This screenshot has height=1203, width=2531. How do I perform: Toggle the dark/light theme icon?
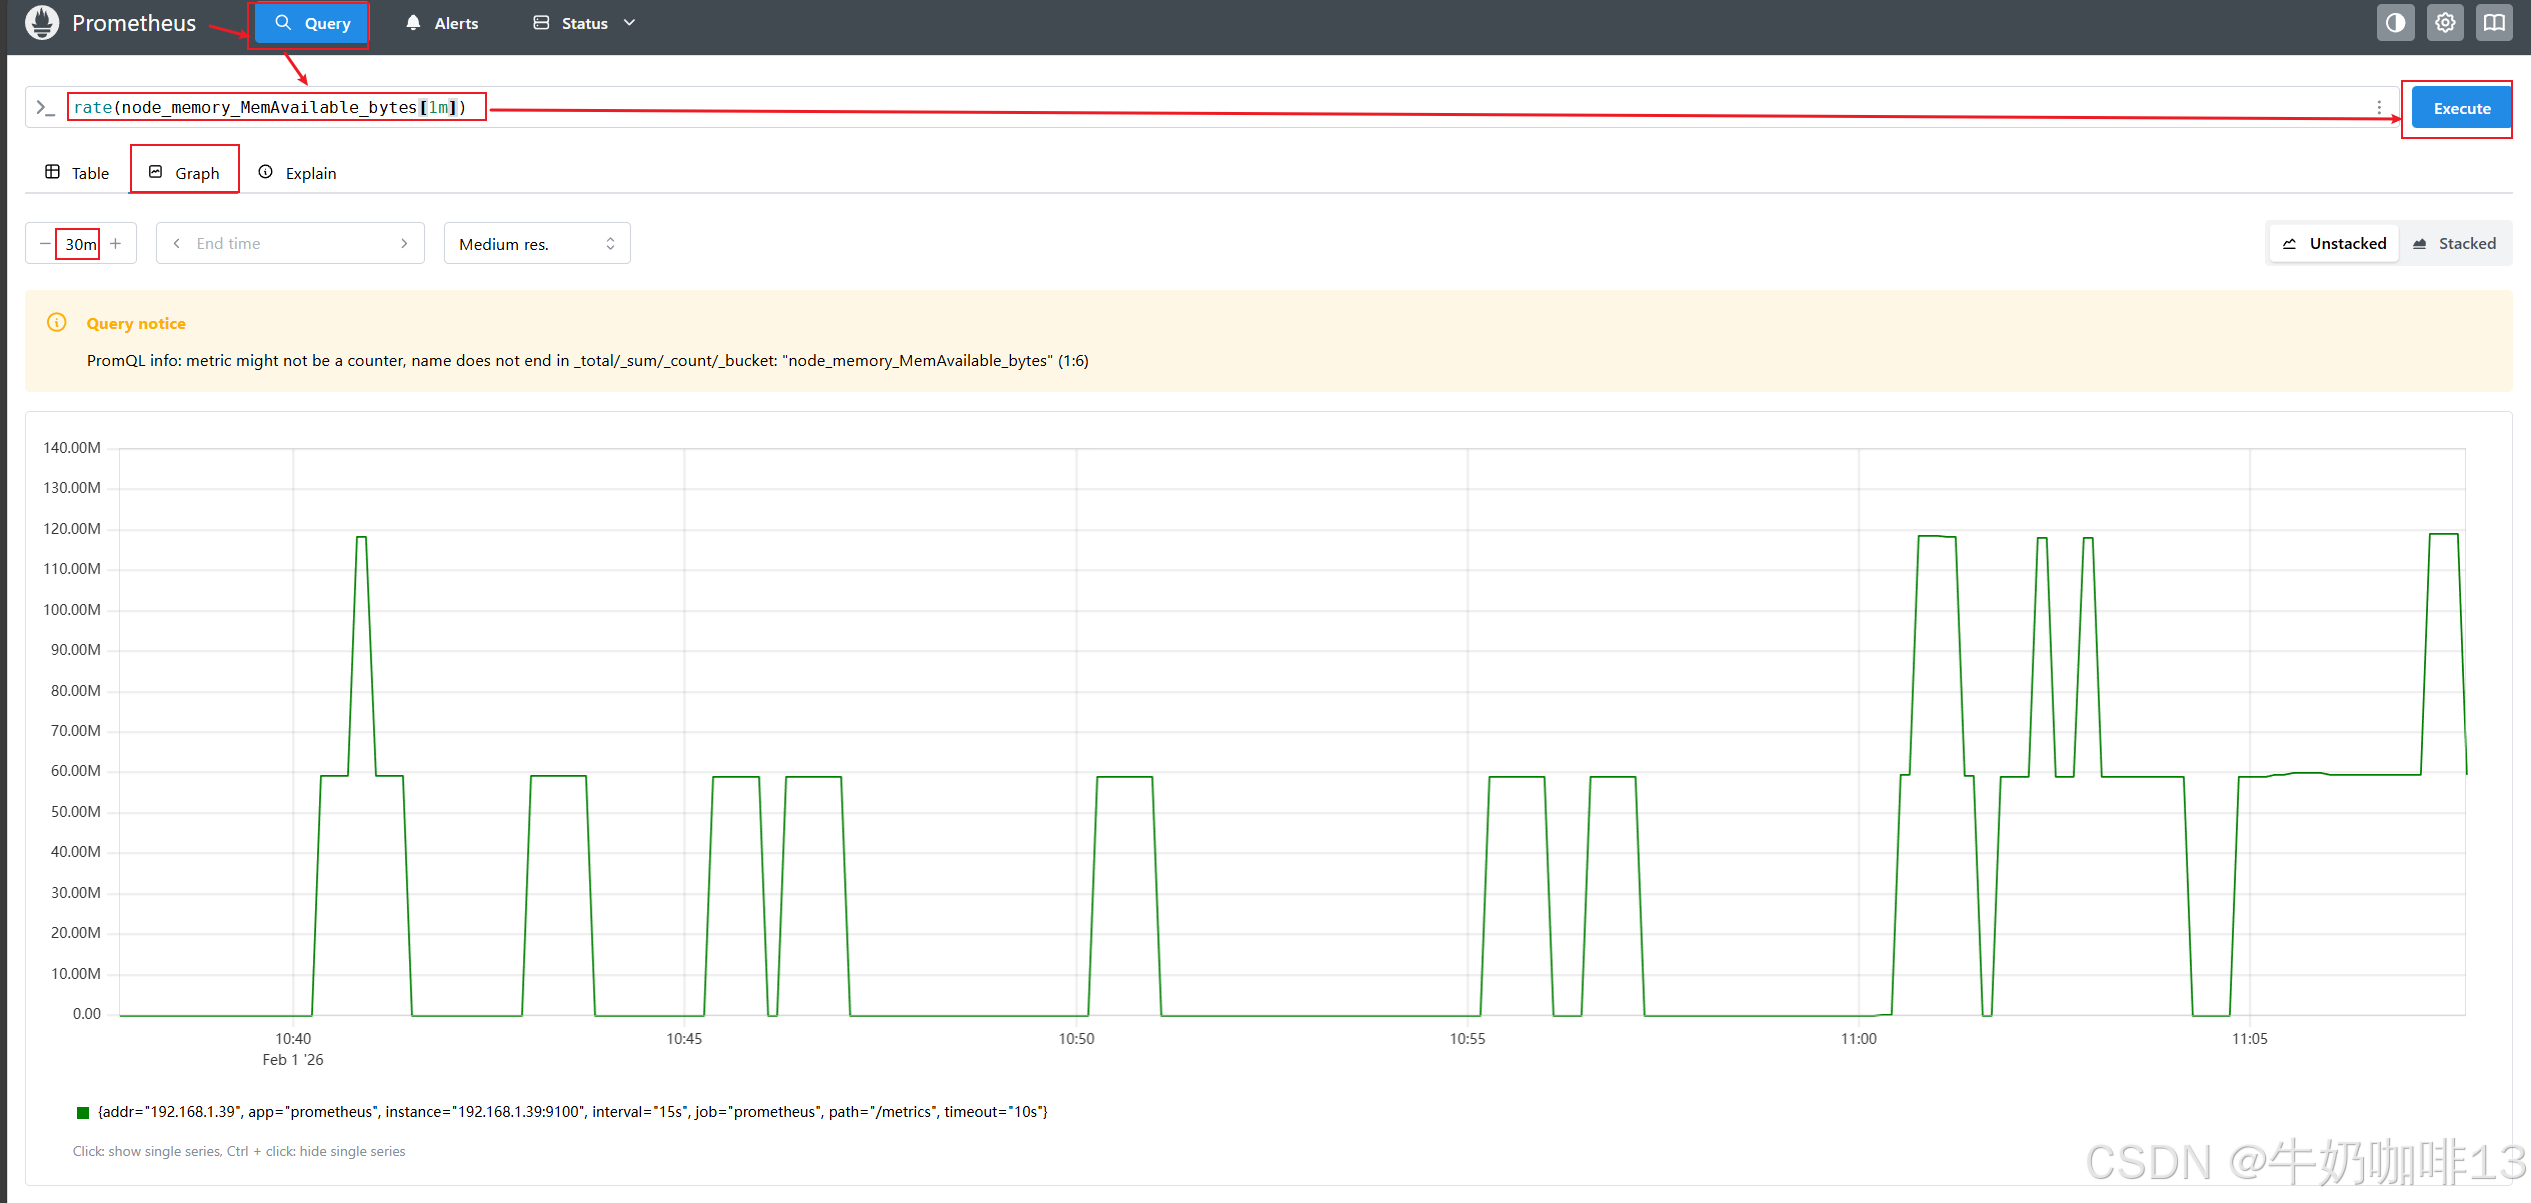pos(2395,23)
